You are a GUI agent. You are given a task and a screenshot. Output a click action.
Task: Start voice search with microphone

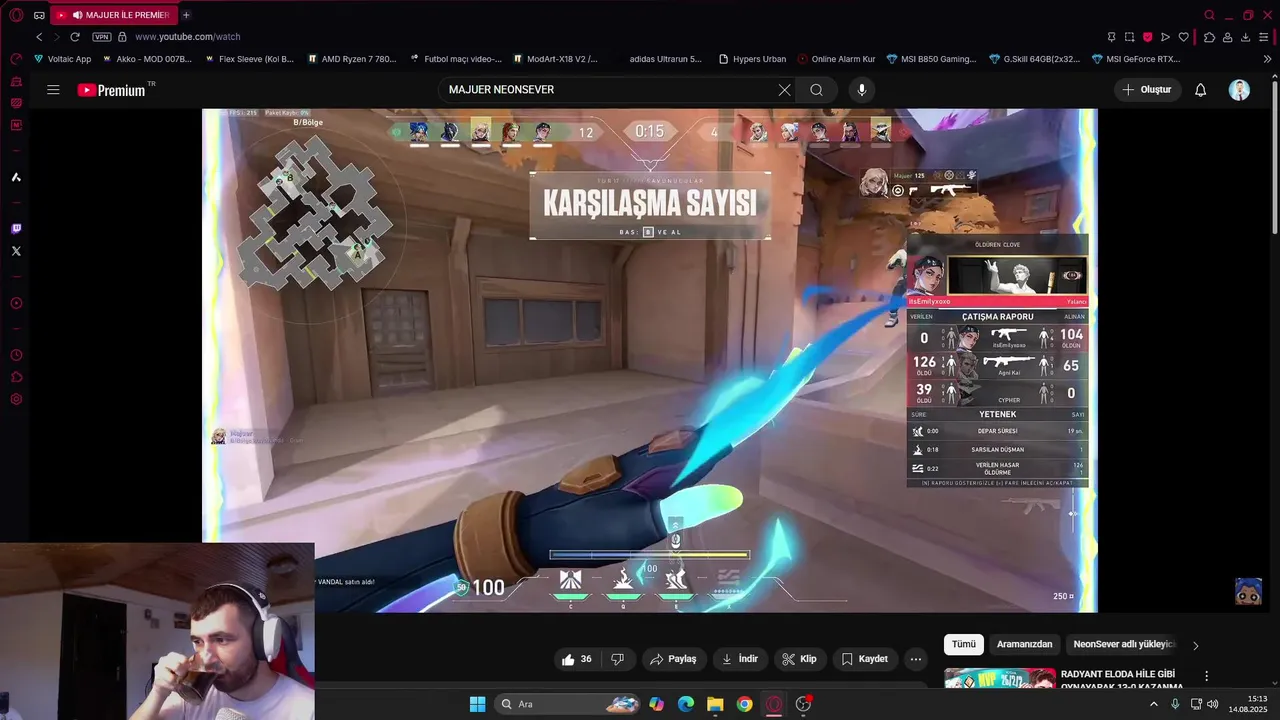tap(862, 90)
